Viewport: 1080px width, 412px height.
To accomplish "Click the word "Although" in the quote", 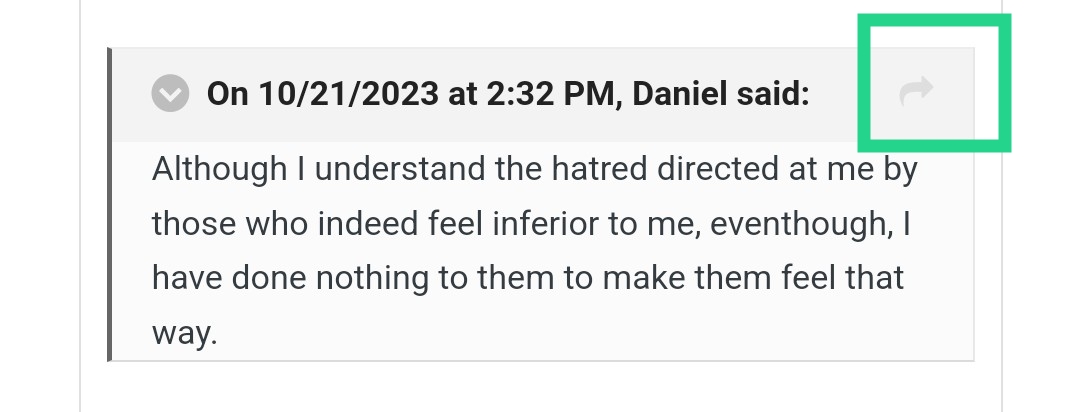I will [x=220, y=169].
